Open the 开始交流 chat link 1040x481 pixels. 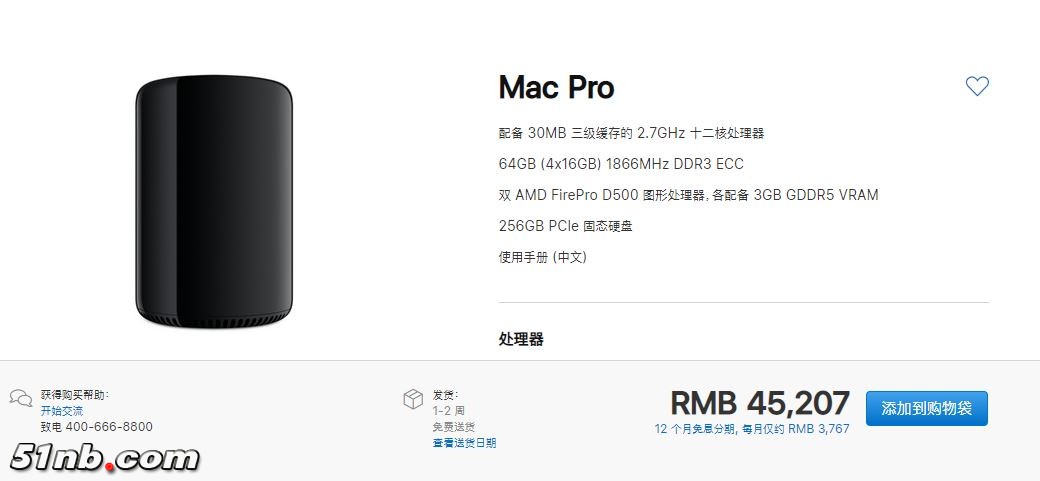click(62, 411)
